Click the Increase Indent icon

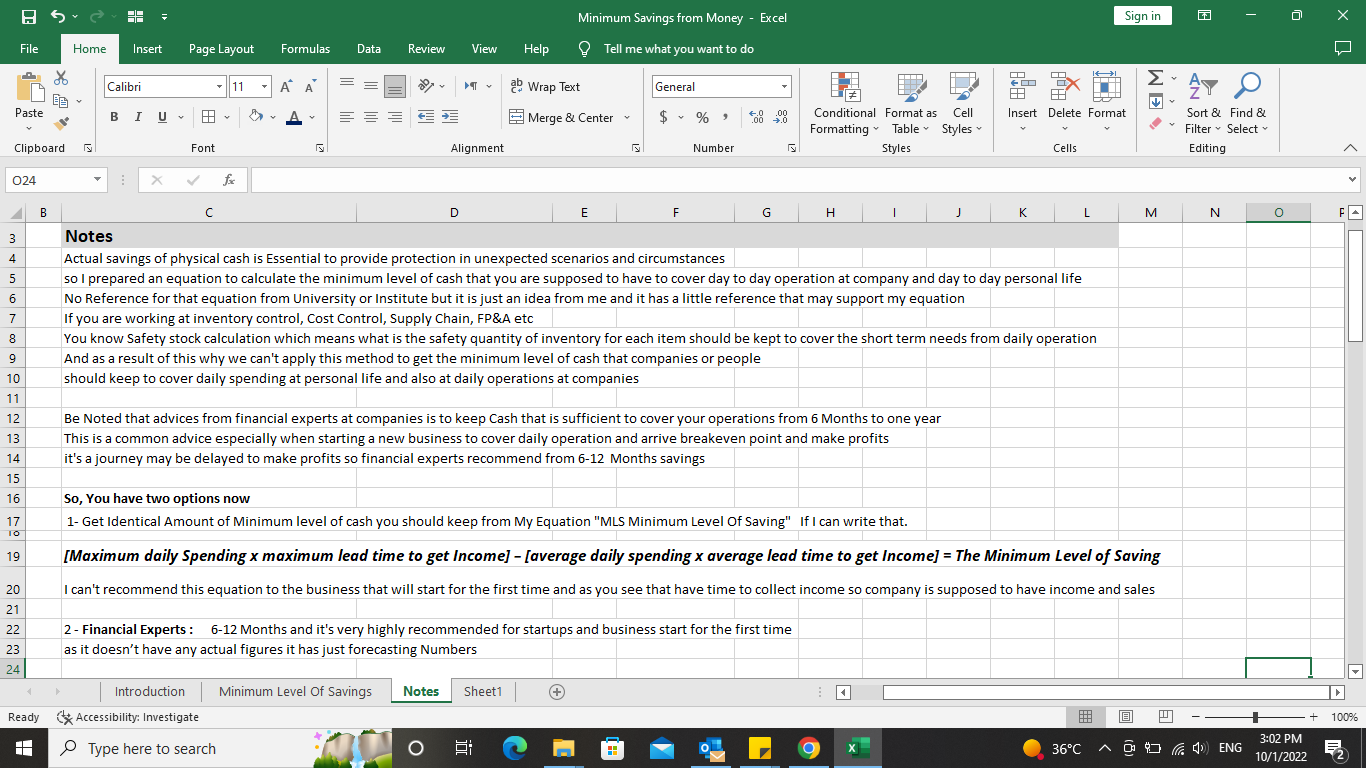point(450,117)
